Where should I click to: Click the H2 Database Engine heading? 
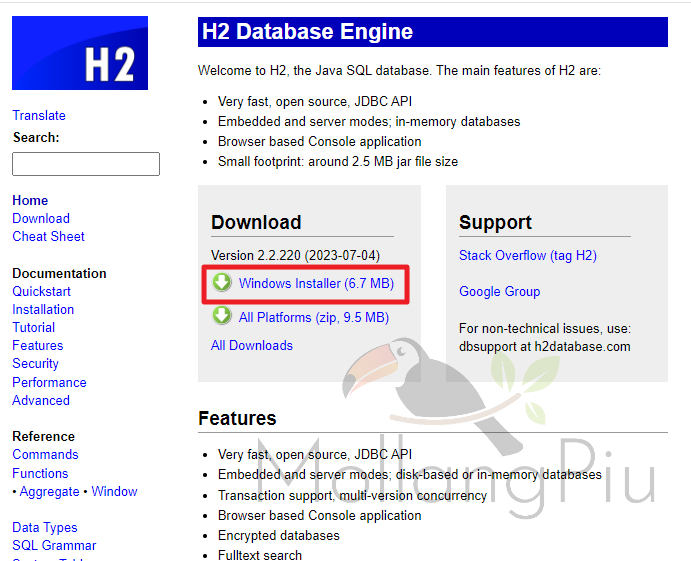pos(307,31)
